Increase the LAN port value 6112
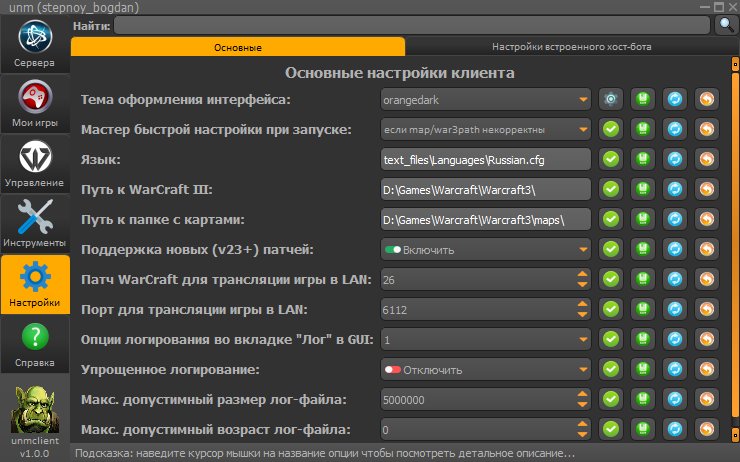The height and width of the screenshot is (462, 740). tap(583, 304)
